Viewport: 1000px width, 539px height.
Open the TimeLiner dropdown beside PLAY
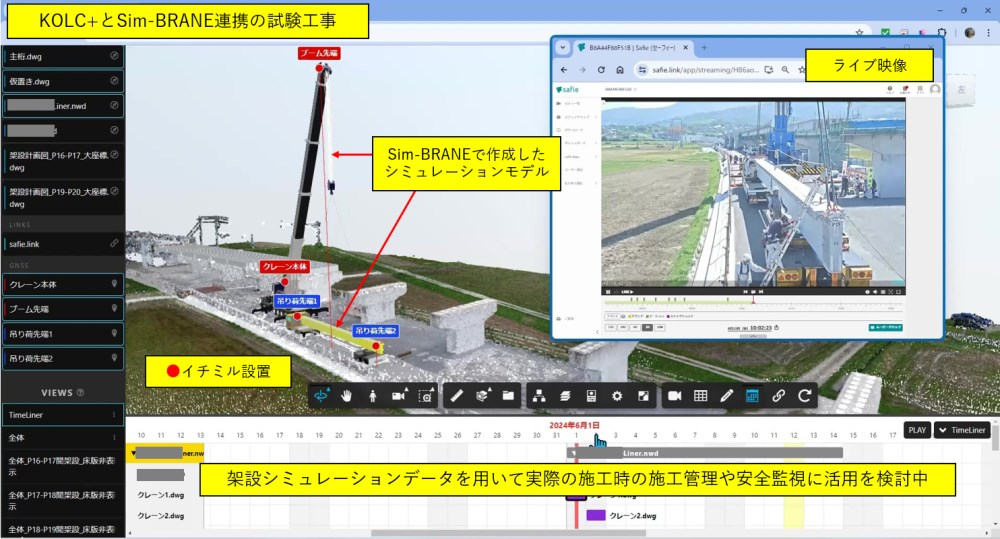962,431
